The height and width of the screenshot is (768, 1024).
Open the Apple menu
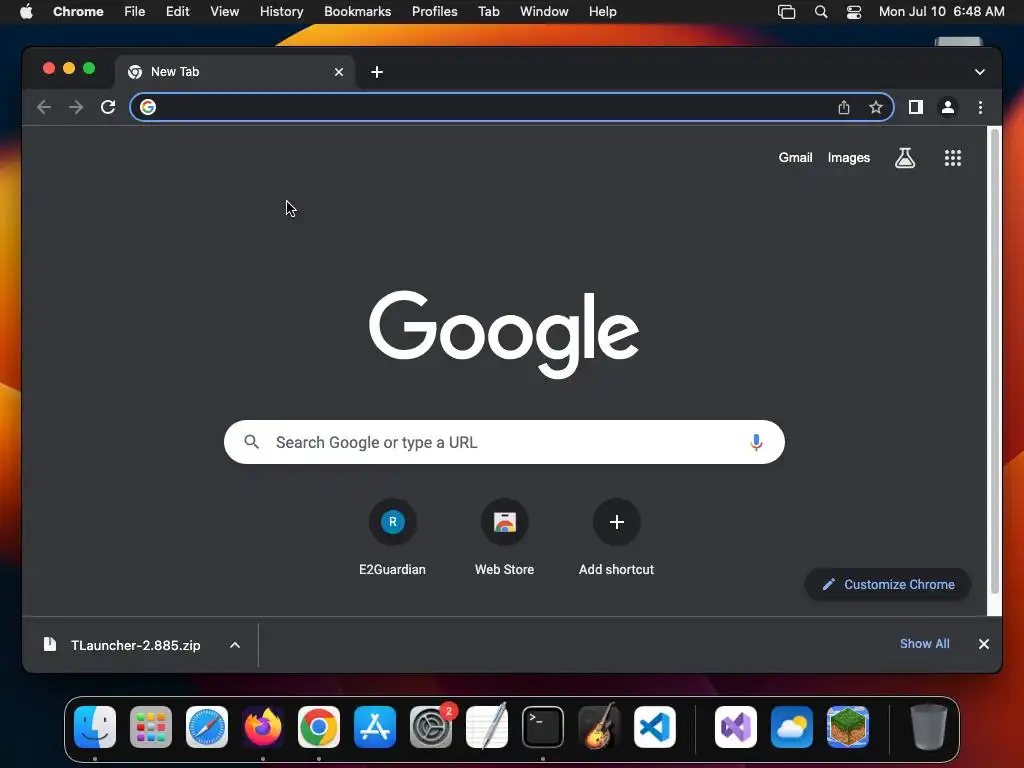pyautogui.click(x=26, y=11)
